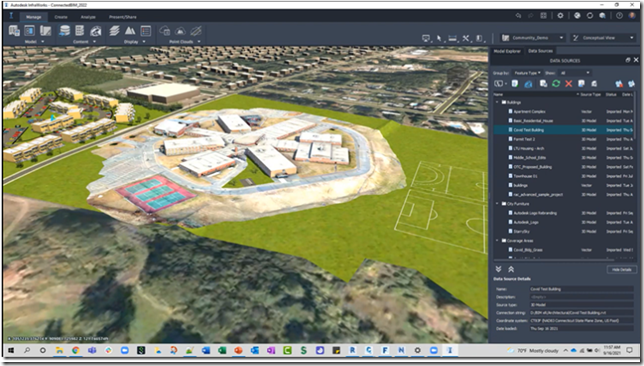
Task: Click the measure ruler tool in view toolbar
Action: click(452, 38)
